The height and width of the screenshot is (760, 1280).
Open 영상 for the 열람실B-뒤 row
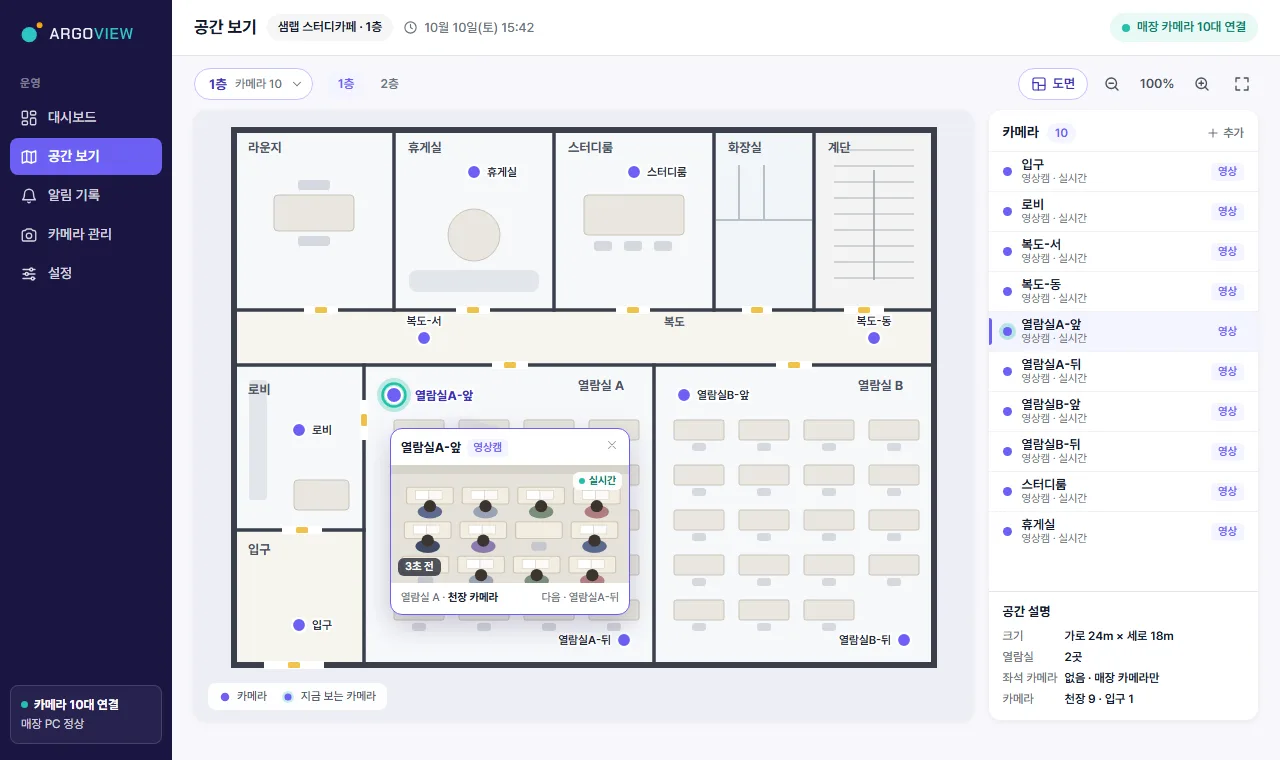(1227, 451)
